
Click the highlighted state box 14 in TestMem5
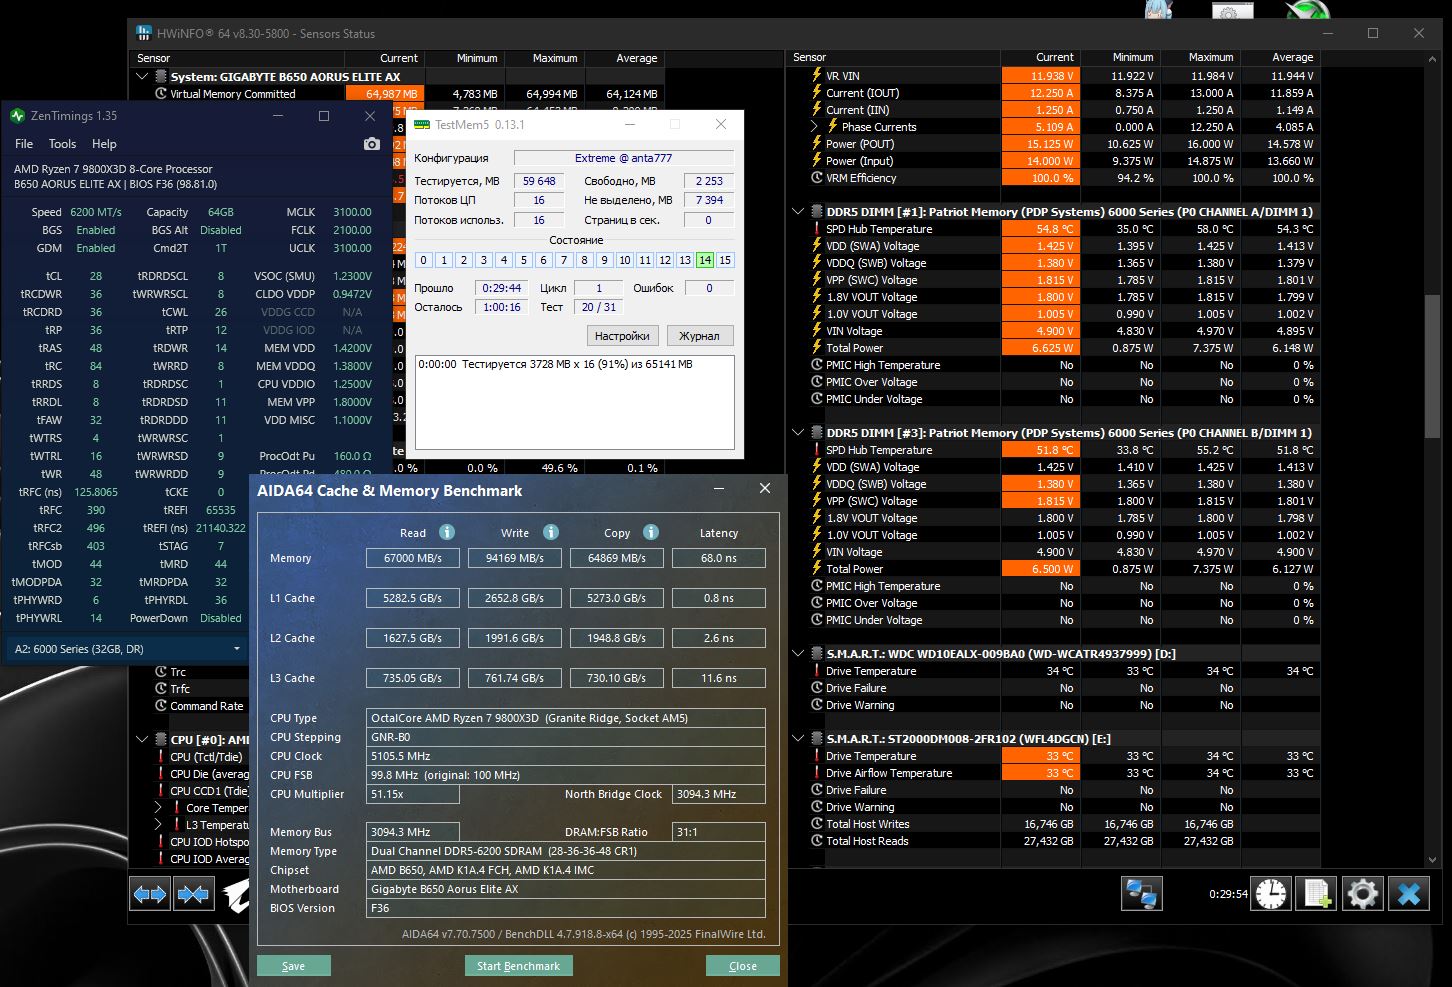click(705, 260)
